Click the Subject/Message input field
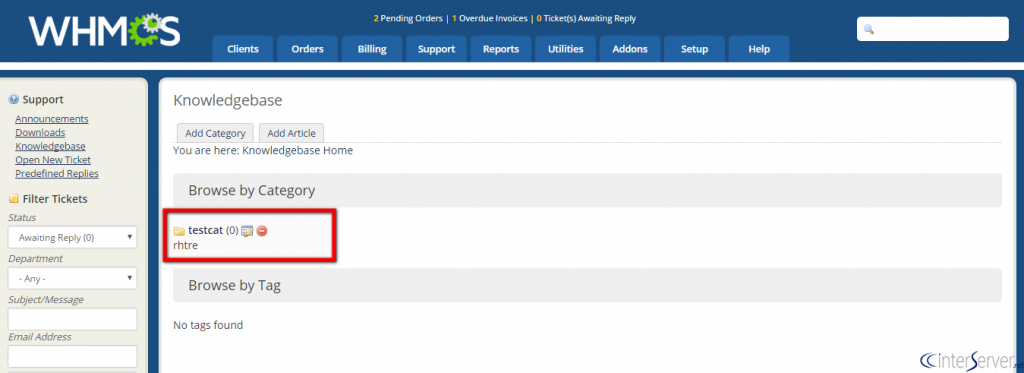This screenshot has height=373, width=1024. (72, 319)
